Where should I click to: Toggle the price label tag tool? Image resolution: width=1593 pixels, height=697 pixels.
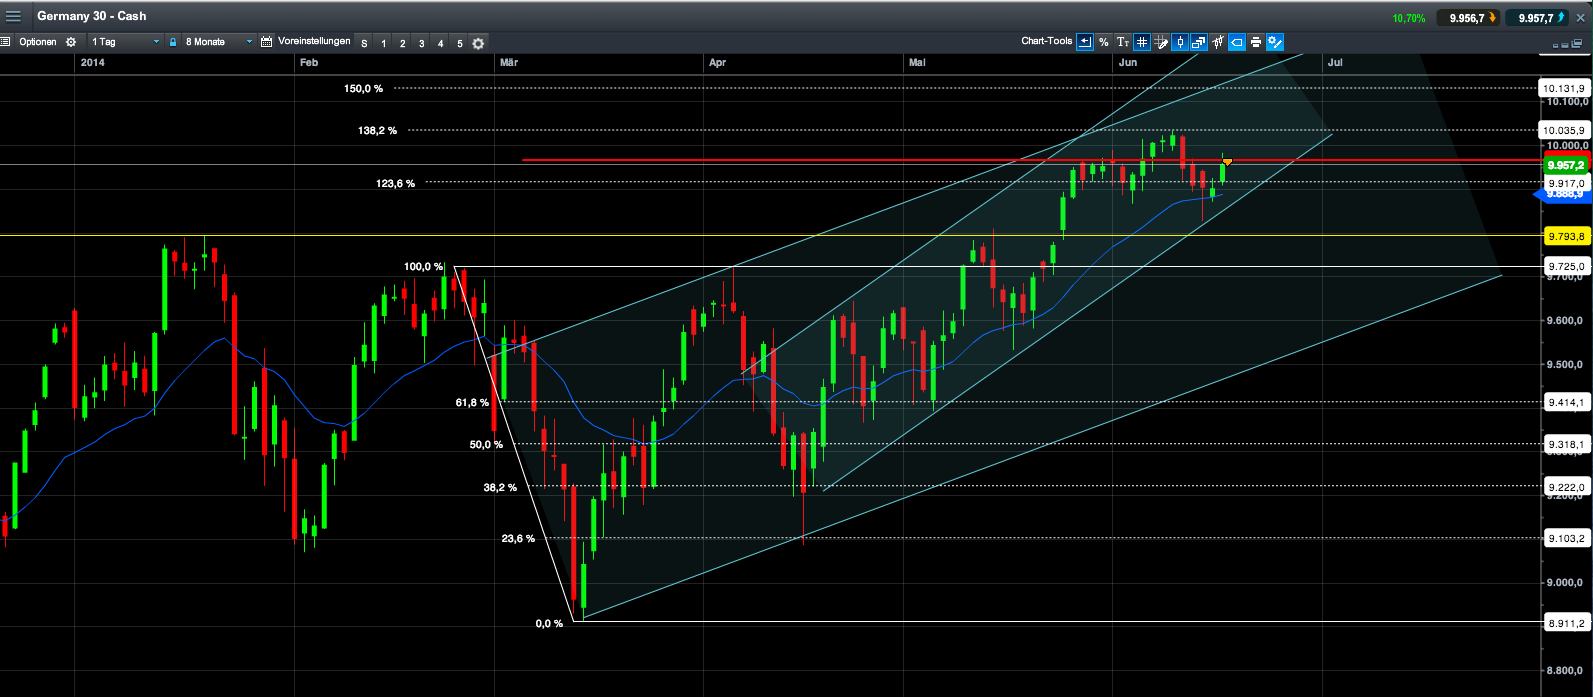coord(1236,42)
